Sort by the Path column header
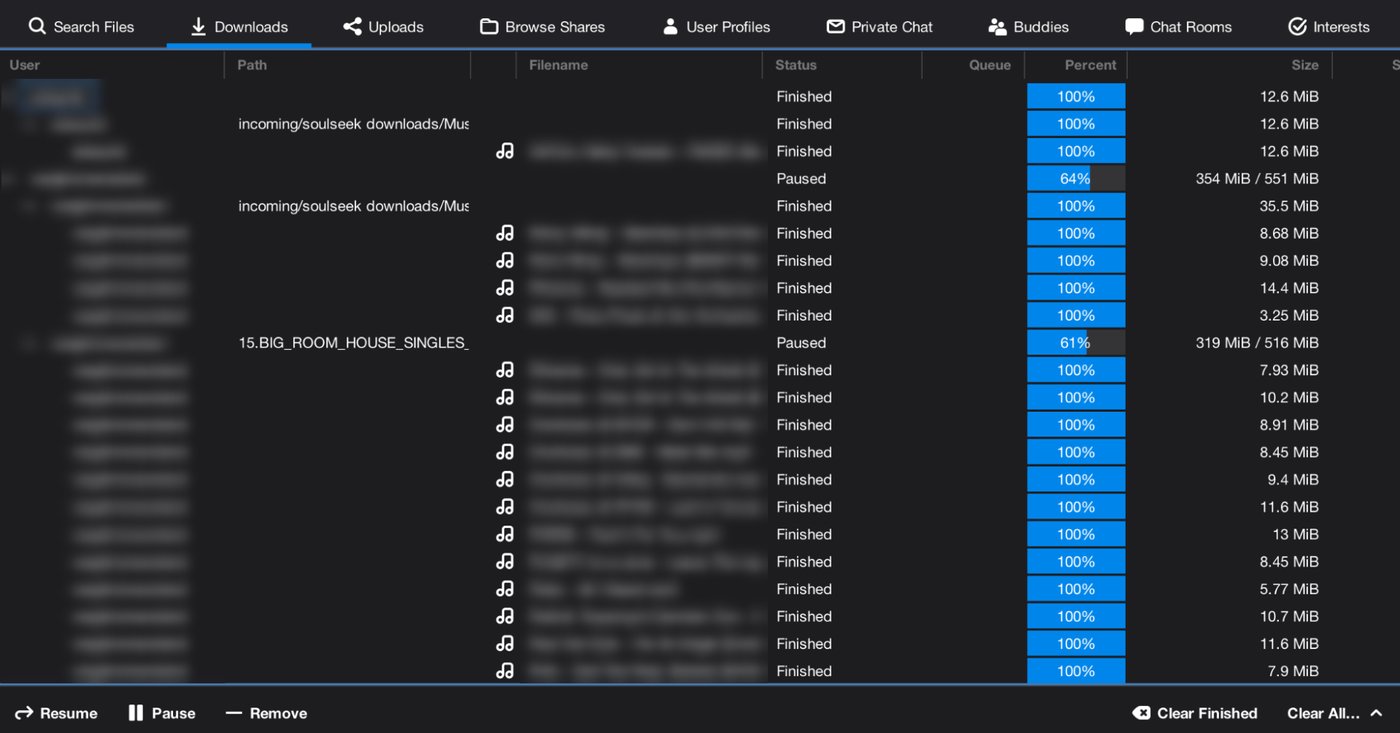 252,65
